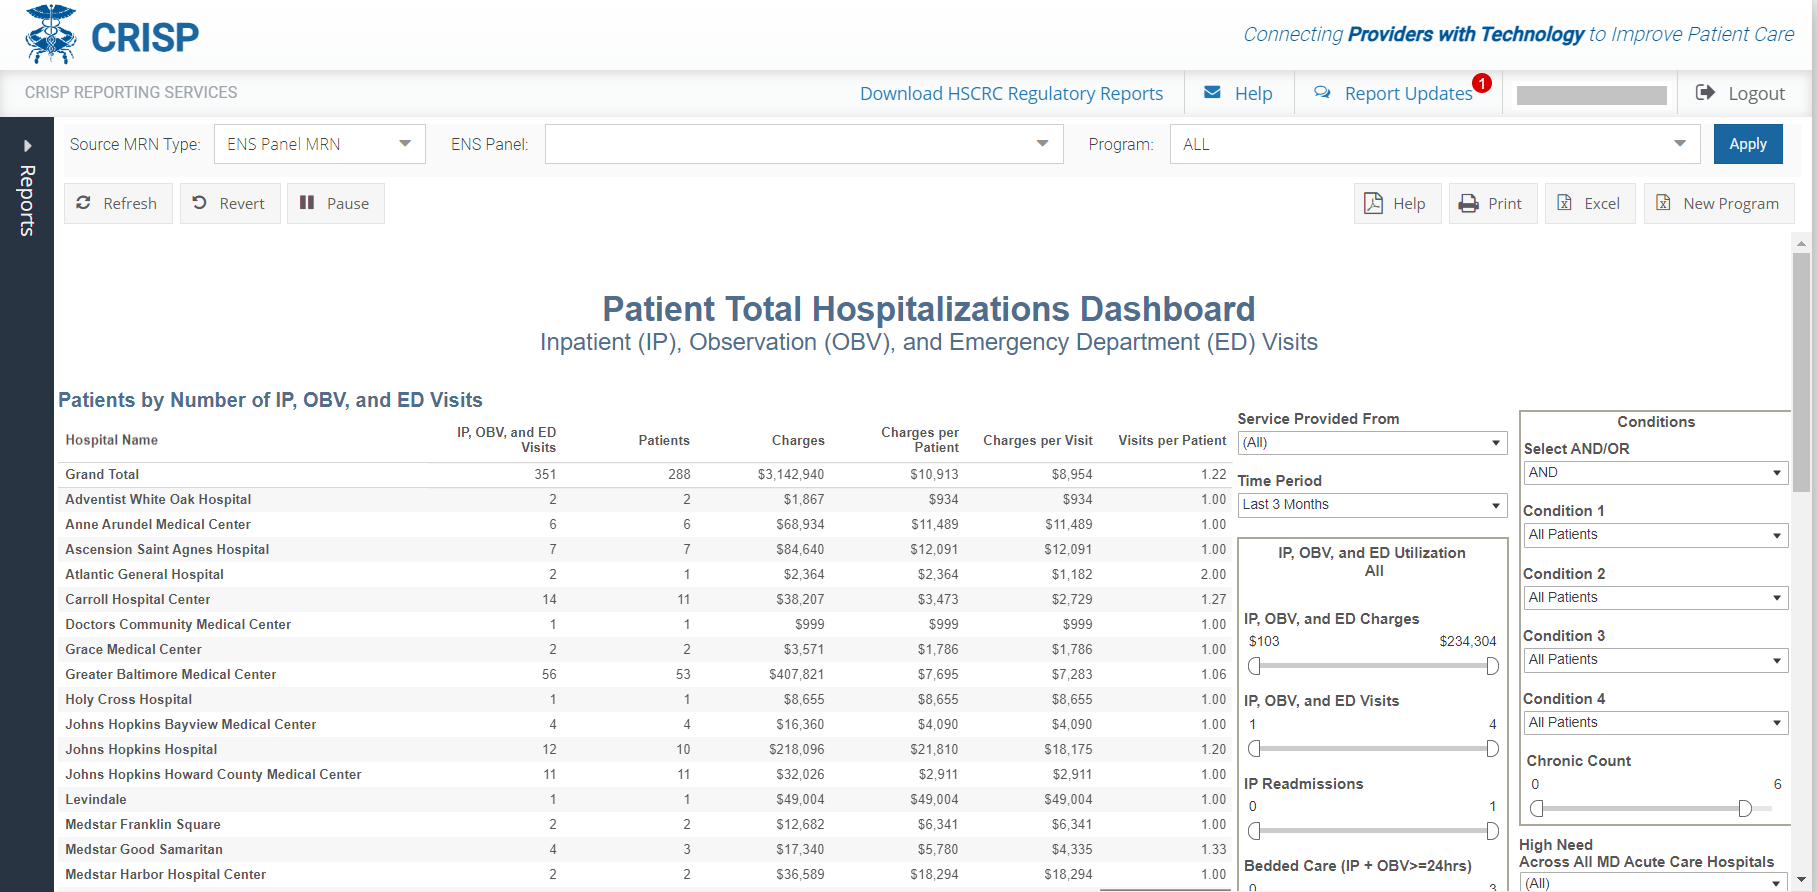Screen dimensions: 1817x892
Task: Open the Program ALL dropdown
Action: coord(1435,144)
